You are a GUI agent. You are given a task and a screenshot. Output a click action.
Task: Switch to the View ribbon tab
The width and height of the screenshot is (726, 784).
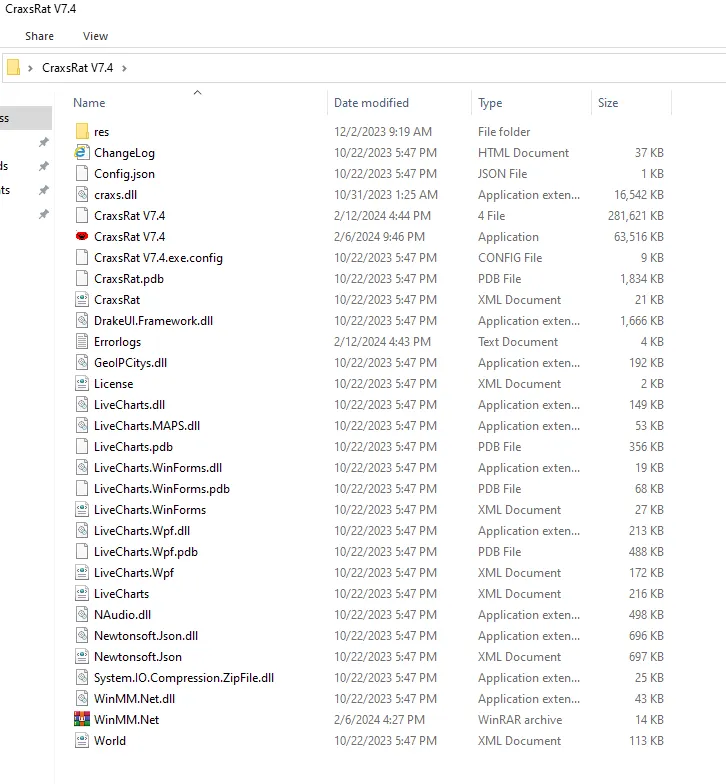coord(96,36)
